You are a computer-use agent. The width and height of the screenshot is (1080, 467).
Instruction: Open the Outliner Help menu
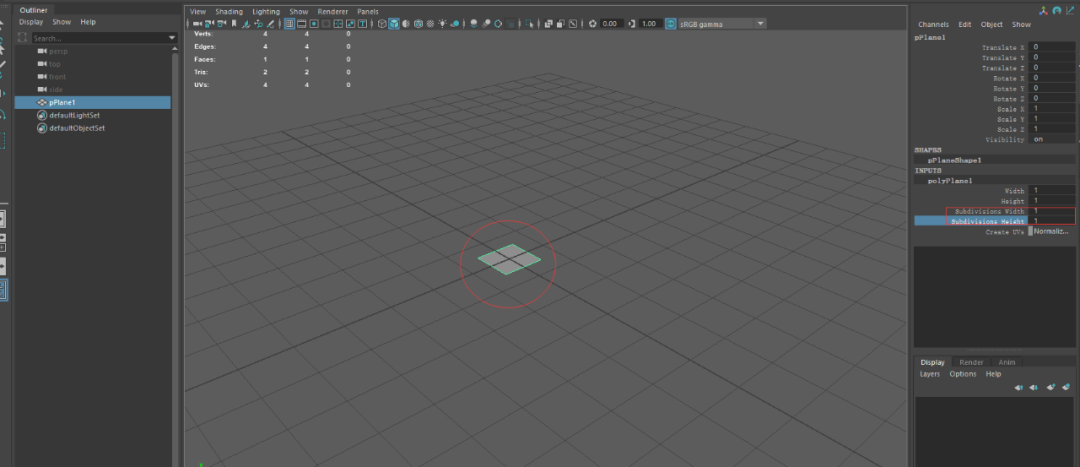point(88,22)
